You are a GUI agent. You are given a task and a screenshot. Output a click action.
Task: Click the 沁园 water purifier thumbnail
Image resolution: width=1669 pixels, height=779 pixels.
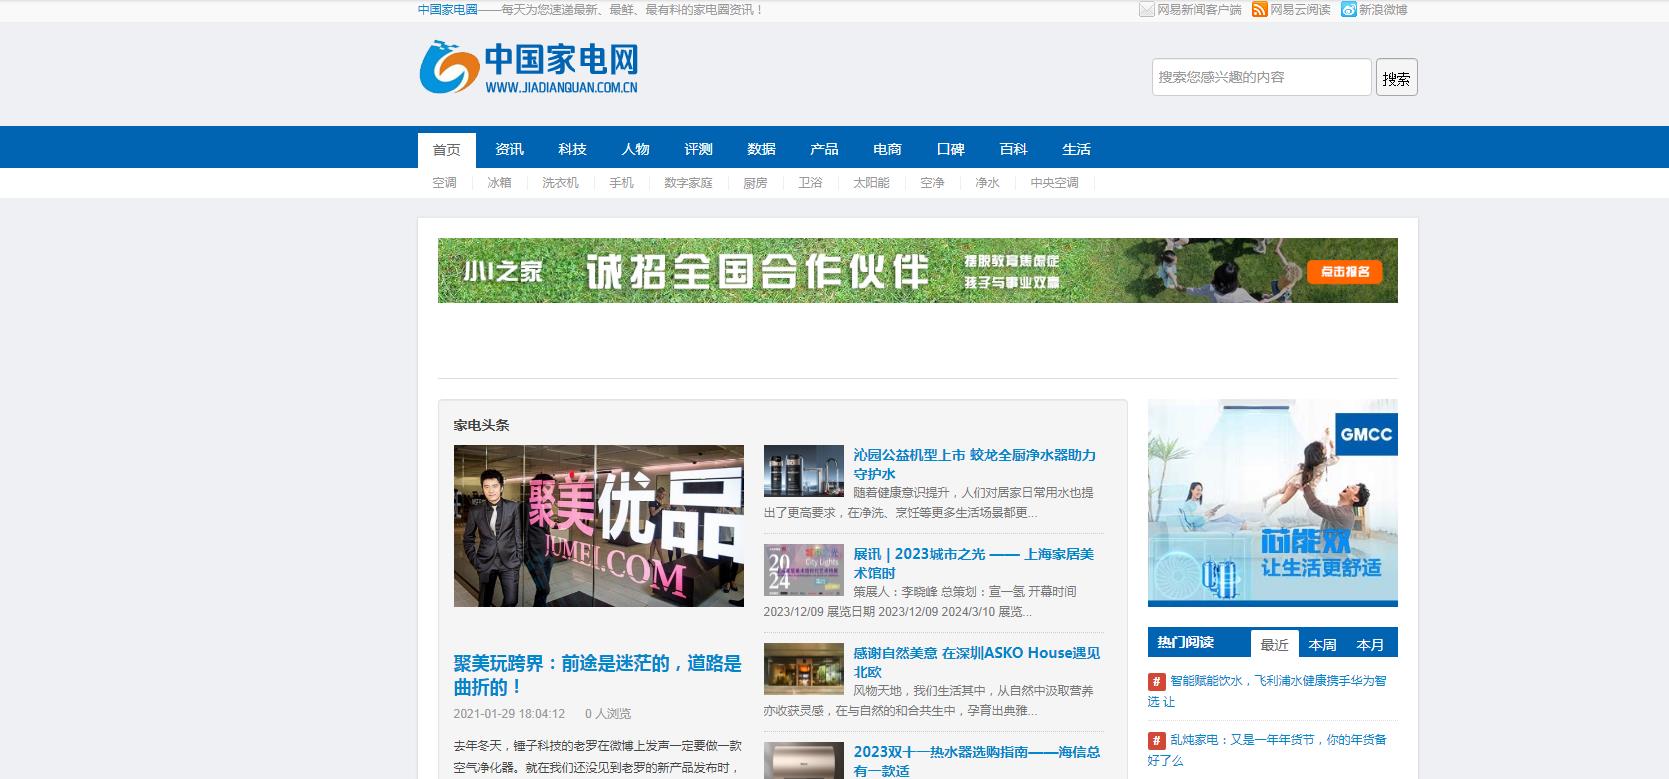coord(804,471)
